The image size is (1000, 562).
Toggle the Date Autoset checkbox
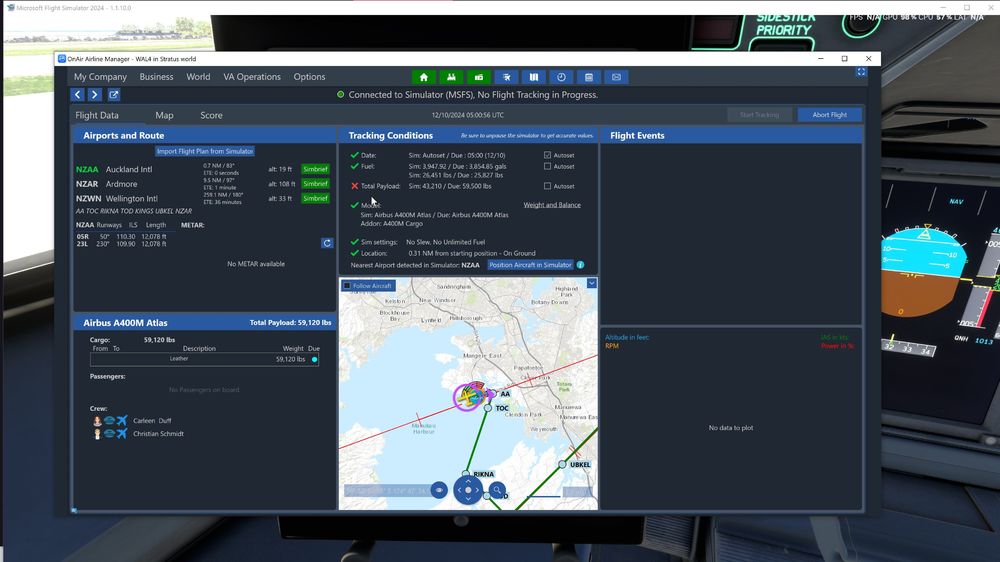coord(547,155)
